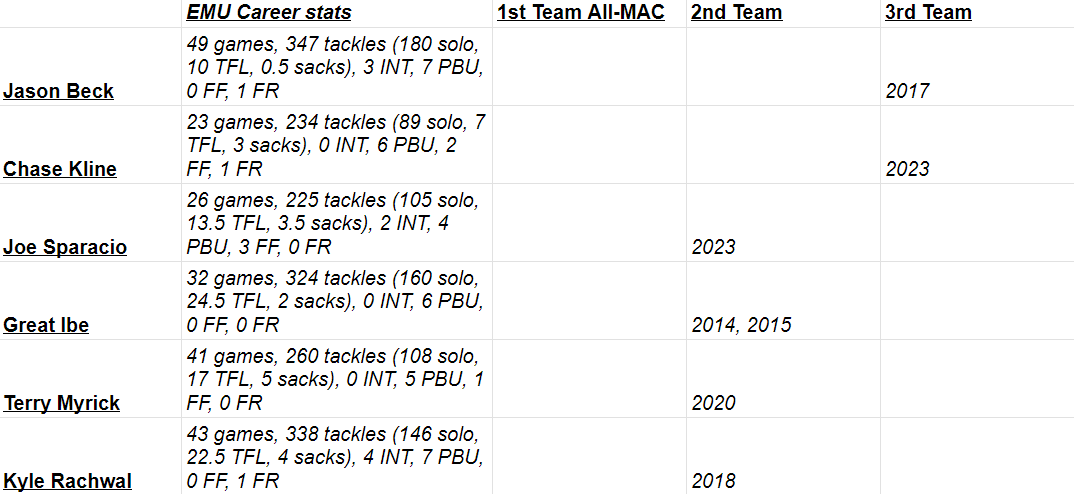The height and width of the screenshot is (494, 1074).
Task: Click the 2nd Team column header
Action: (x=736, y=13)
